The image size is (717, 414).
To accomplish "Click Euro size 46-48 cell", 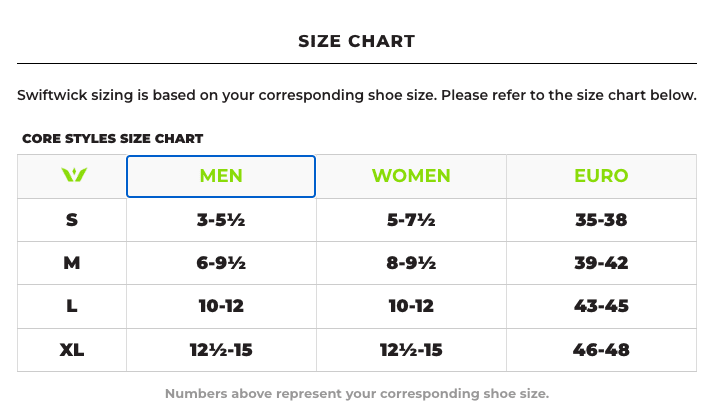I will pos(601,350).
